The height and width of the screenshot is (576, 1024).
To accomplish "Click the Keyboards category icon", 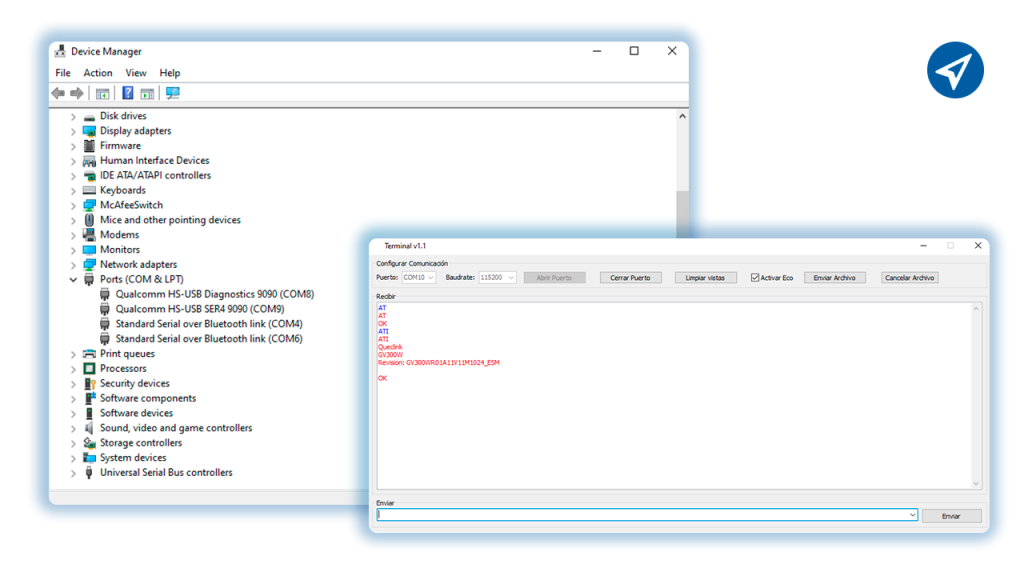I will point(89,191).
